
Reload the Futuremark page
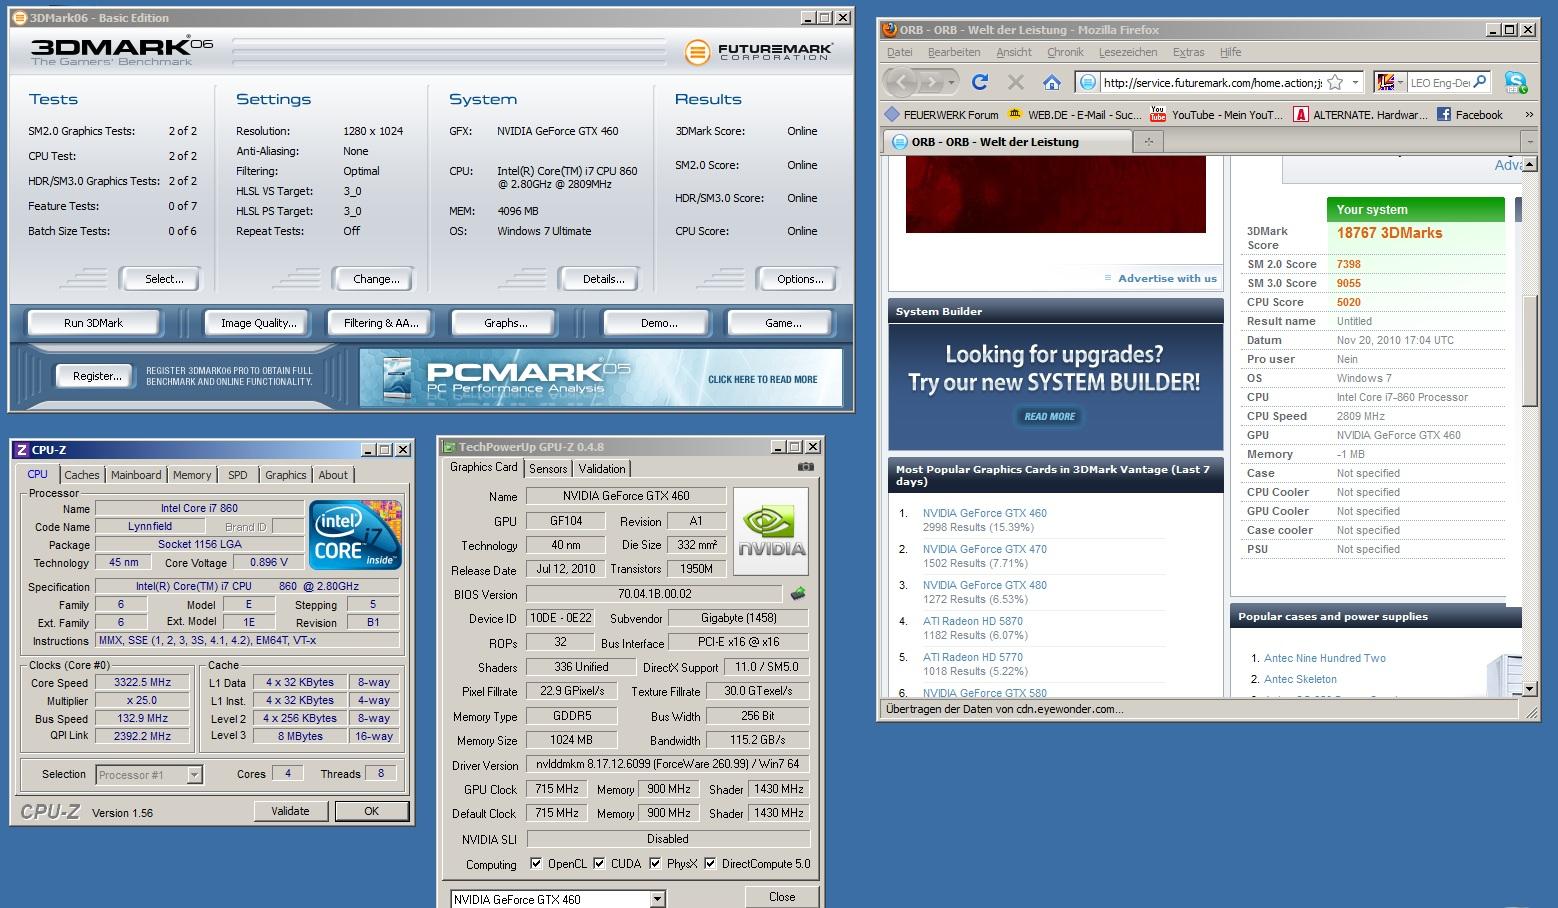click(x=980, y=82)
